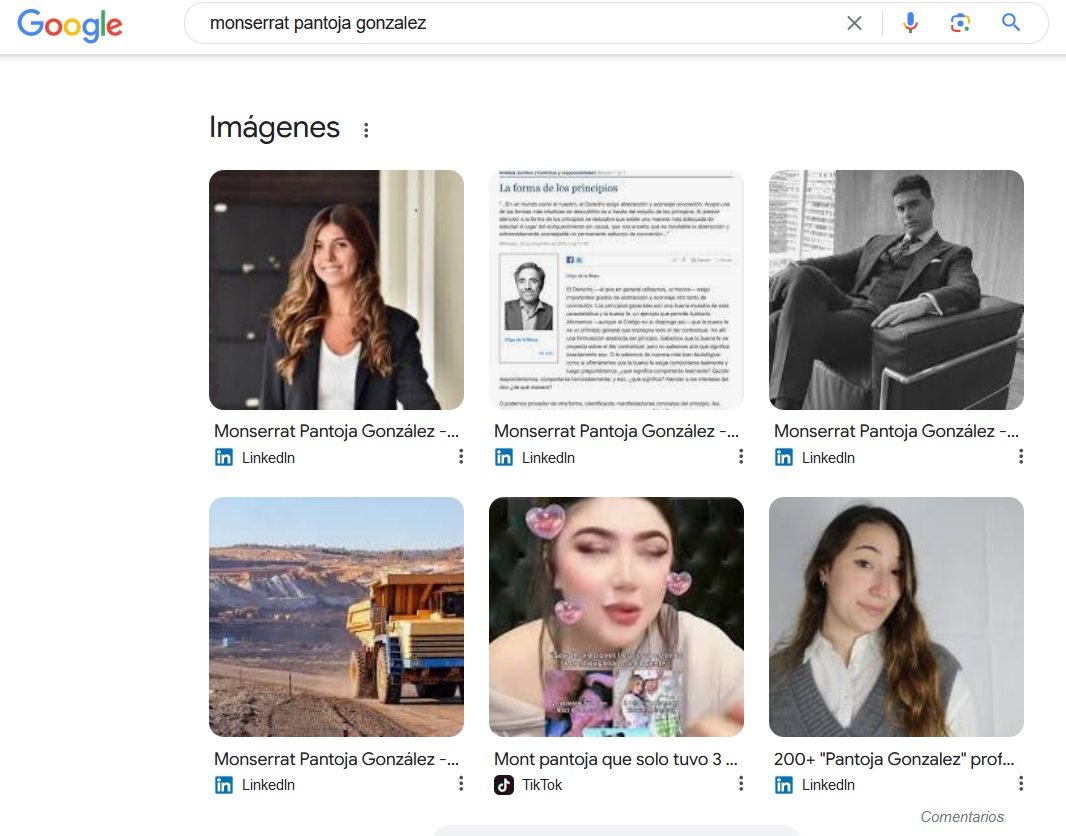This screenshot has height=836, width=1066.
Task: Open the photo of woman in grey vest
Action: tap(896, 617)
